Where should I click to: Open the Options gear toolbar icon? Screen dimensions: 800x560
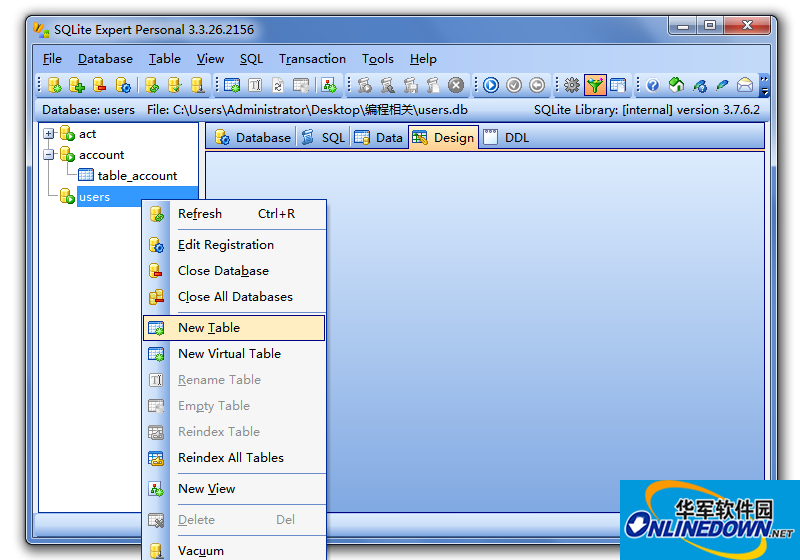pos(572,85)
